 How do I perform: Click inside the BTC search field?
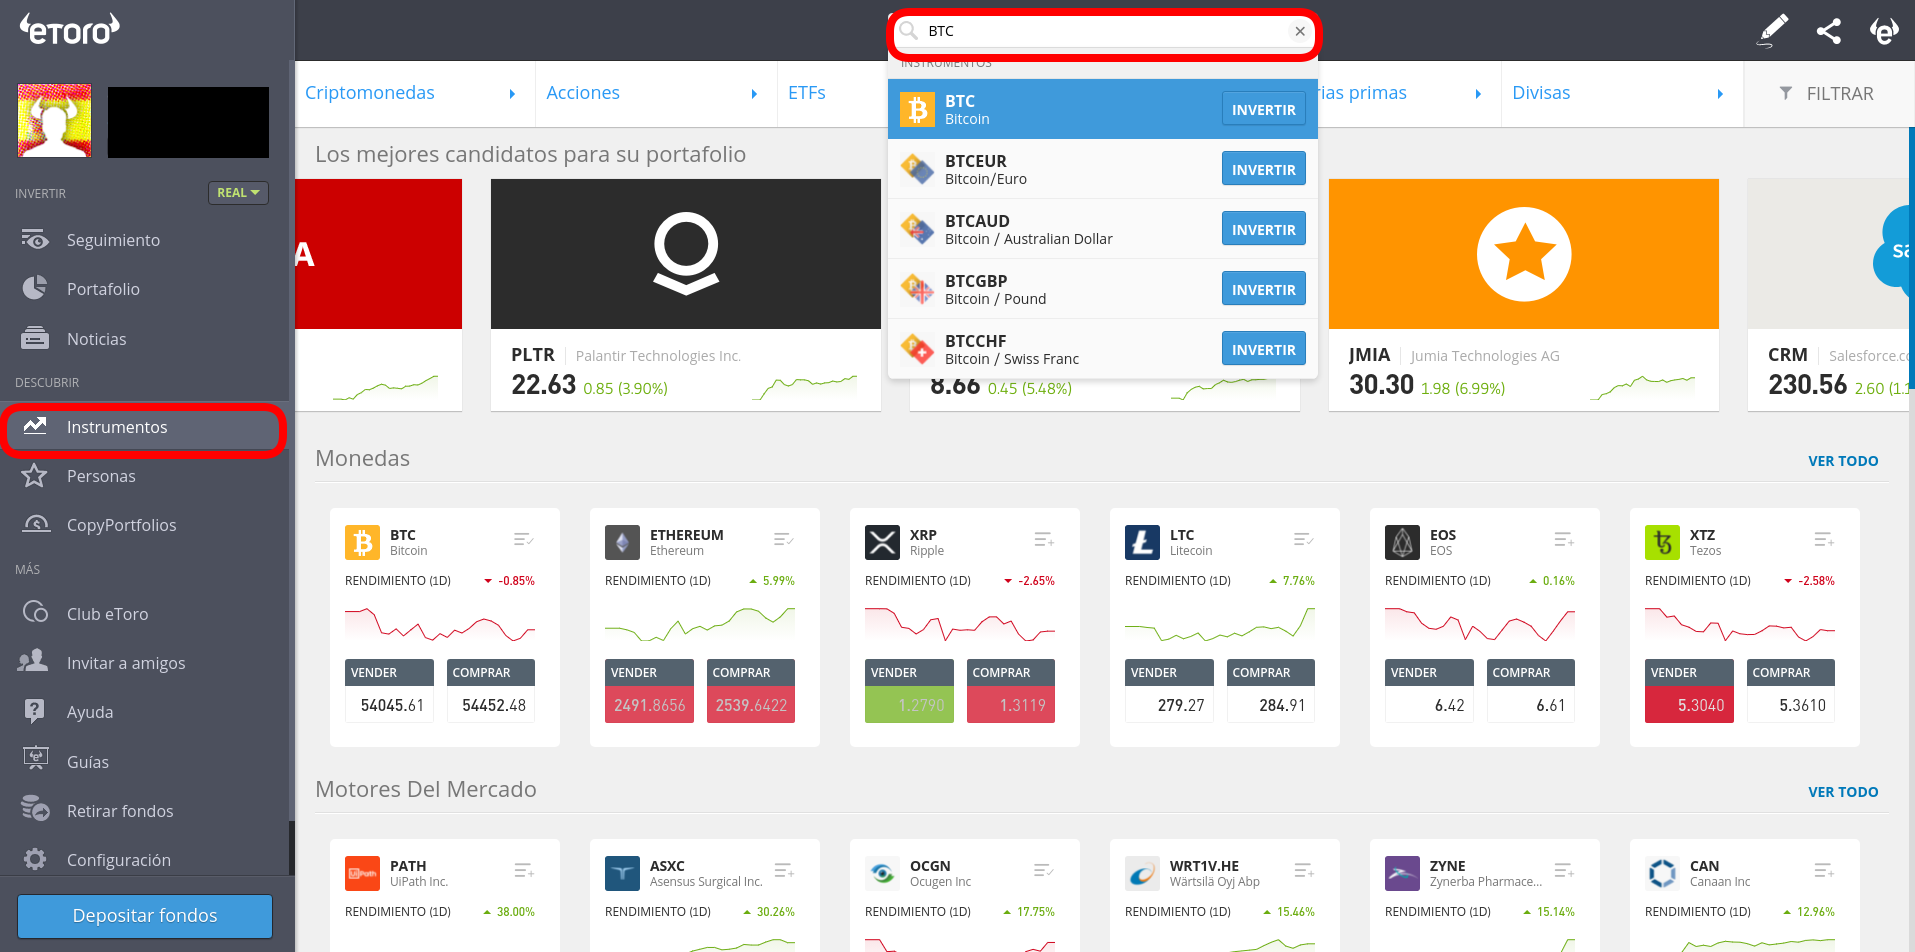pos(1104,31)
